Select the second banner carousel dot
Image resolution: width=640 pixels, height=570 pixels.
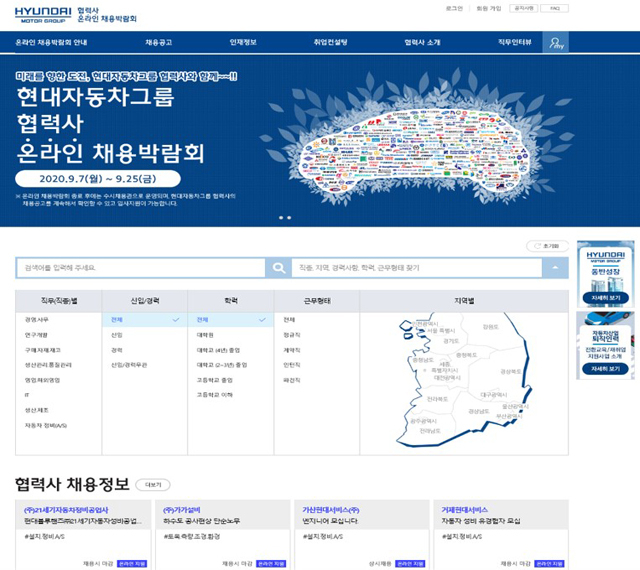click(289, 218)
